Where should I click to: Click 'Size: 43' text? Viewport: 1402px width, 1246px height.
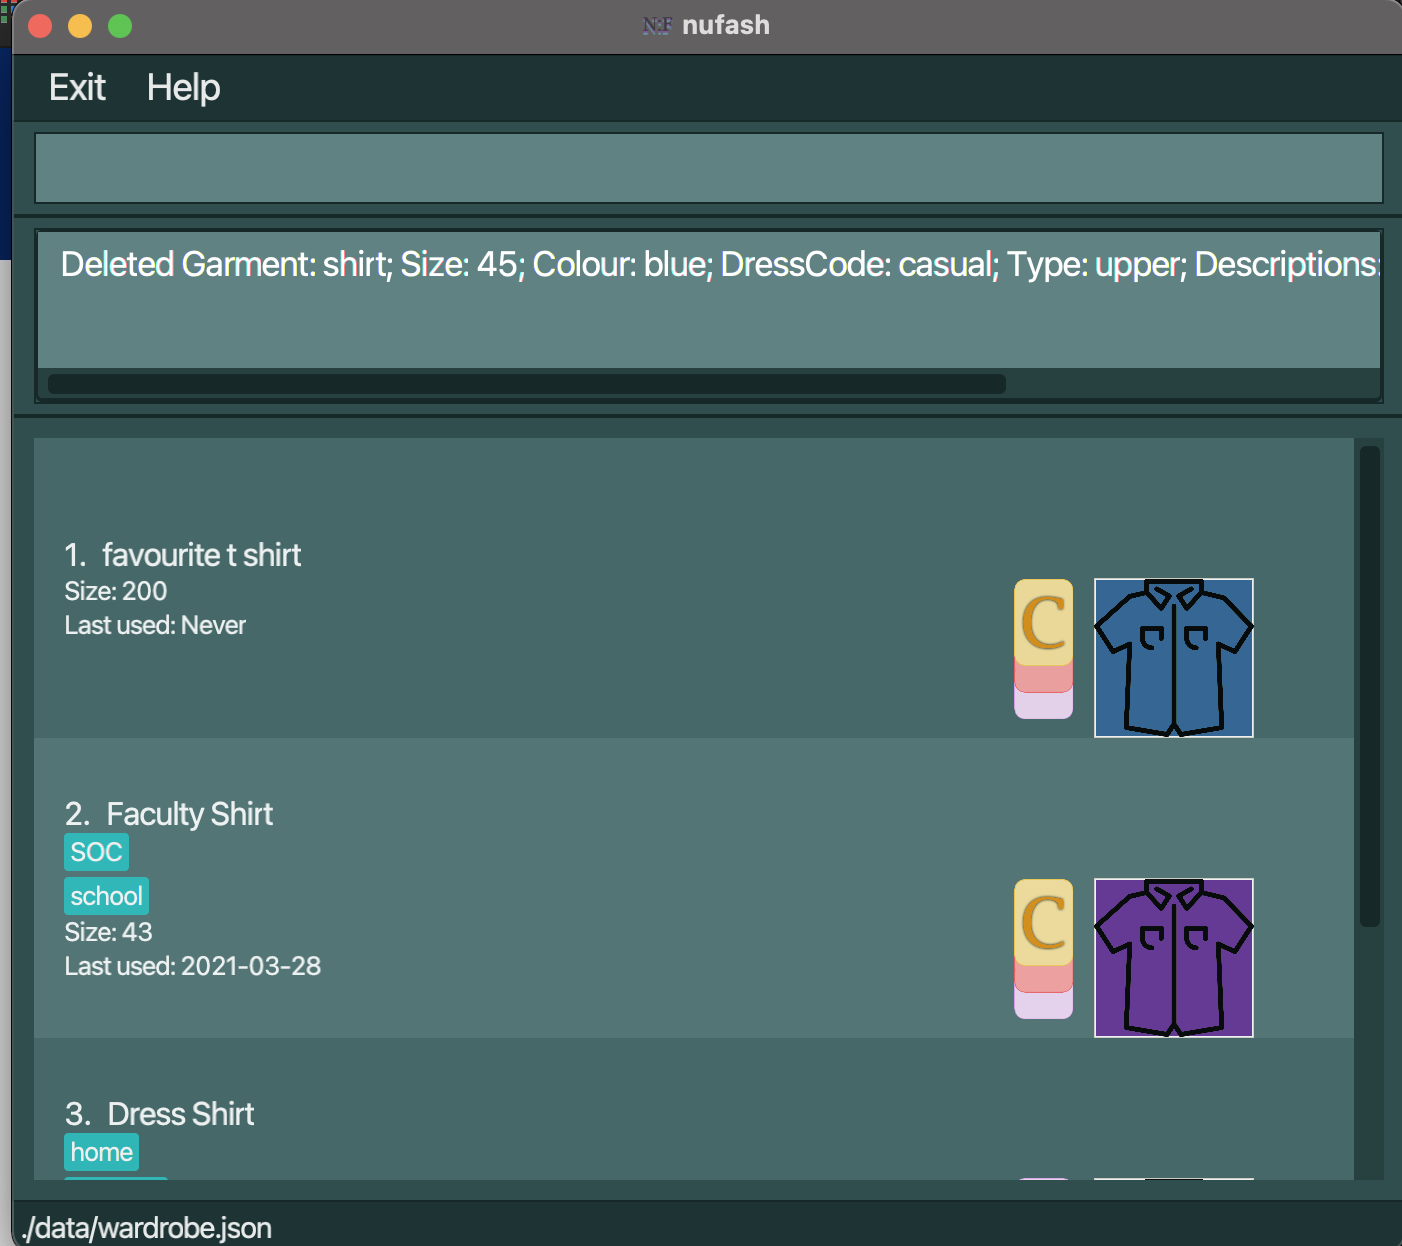pos(108,932)
